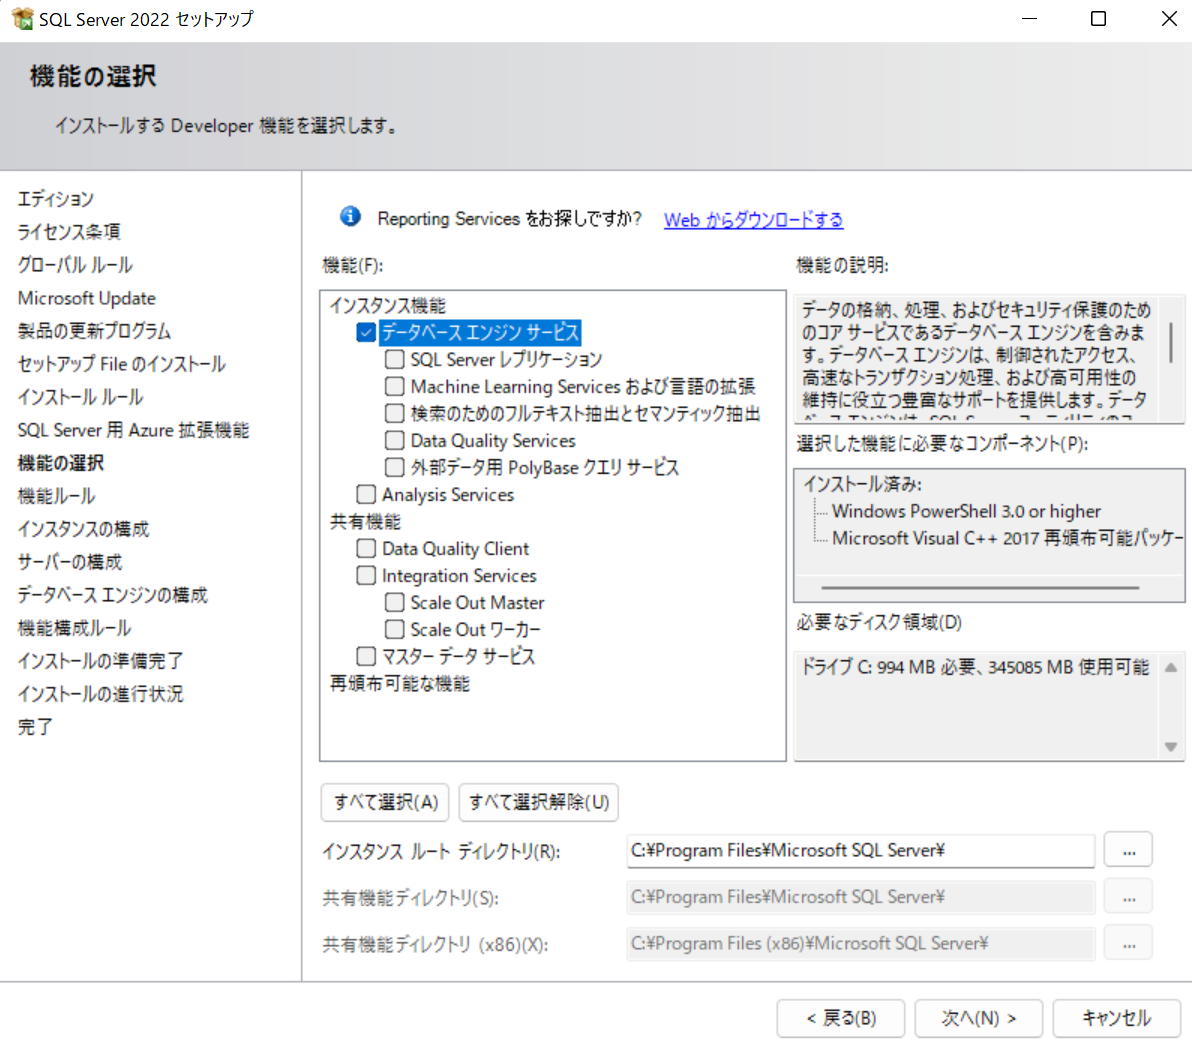The height and width of the screenshot is (1045, 1192).
Task: Click 完了 step in sidebar
Action: click(35, 727)
